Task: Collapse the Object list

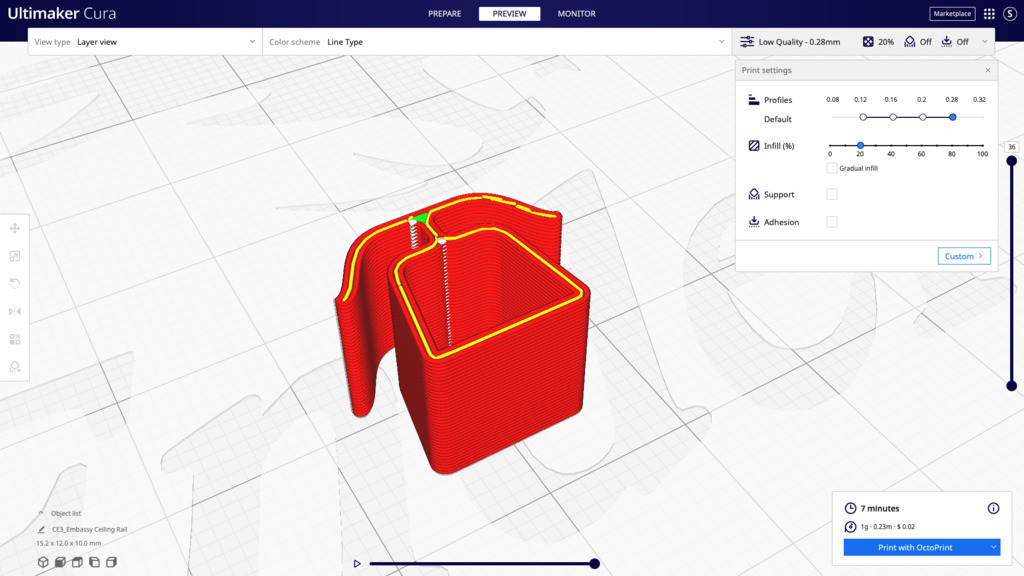Action: click(41, 513)
